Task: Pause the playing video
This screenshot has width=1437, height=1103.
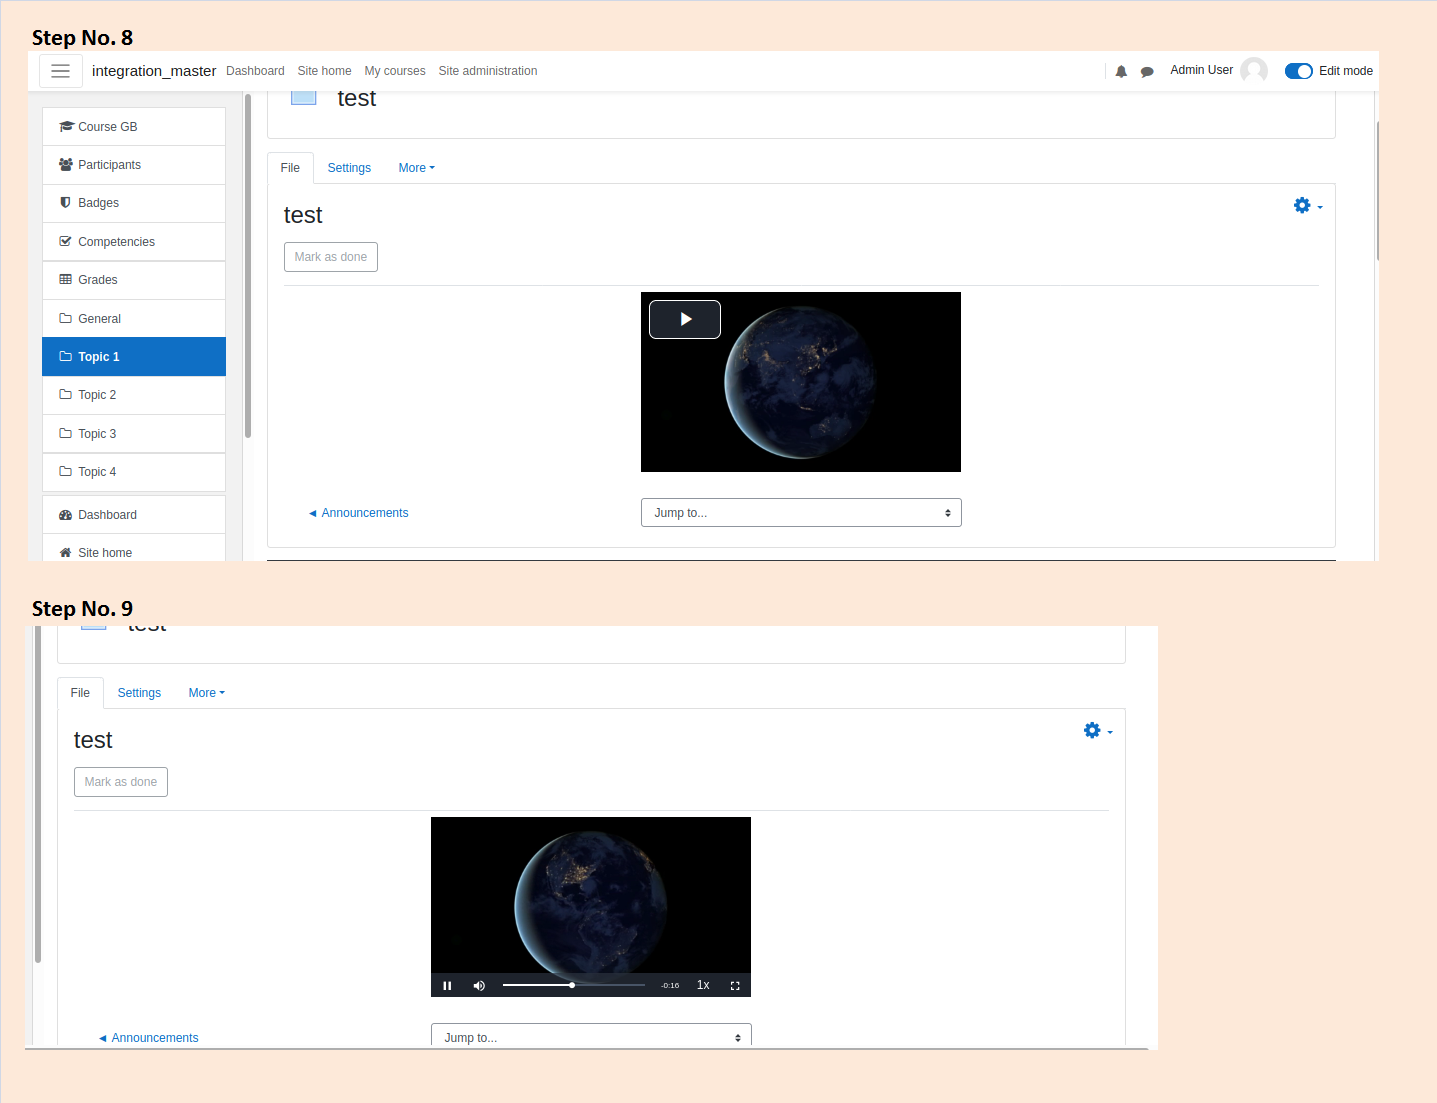Action: click(x=447, y=986)
